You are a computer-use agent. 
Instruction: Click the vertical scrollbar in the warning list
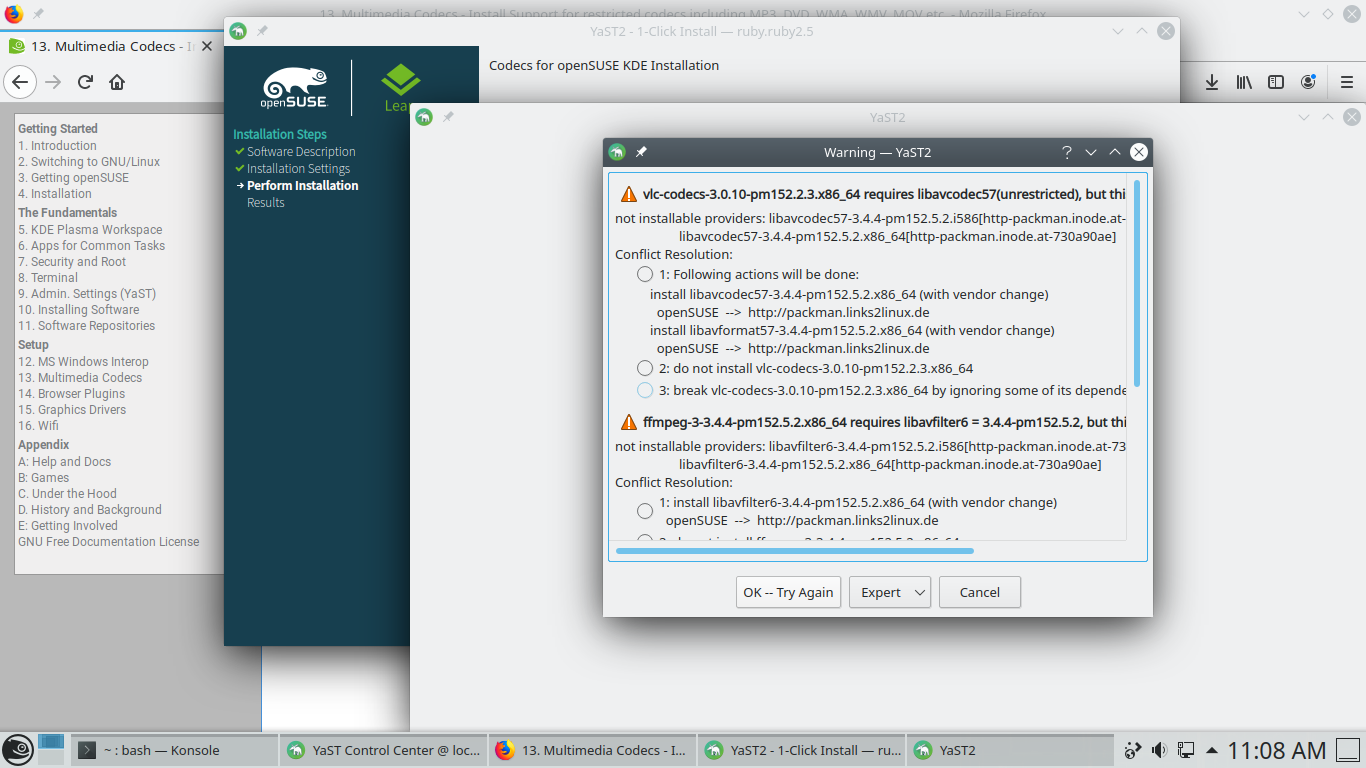[x=1137, y=283]
